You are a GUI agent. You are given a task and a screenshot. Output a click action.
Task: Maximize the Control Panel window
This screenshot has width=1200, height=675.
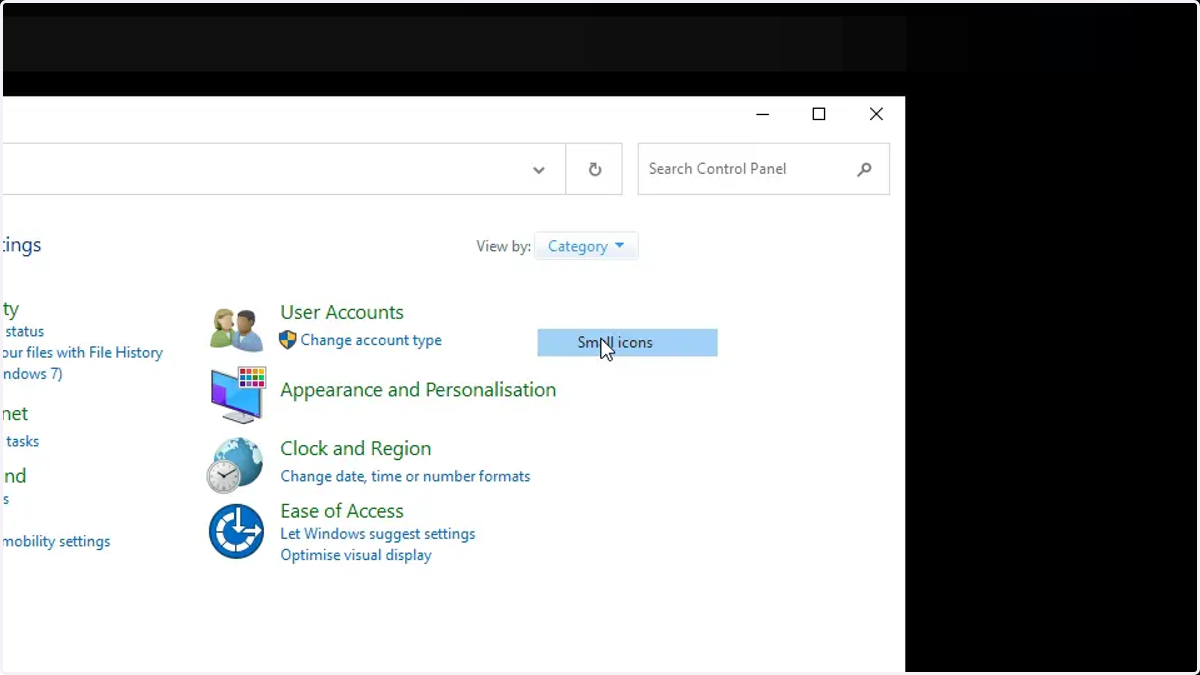click(x=819, y=114)
